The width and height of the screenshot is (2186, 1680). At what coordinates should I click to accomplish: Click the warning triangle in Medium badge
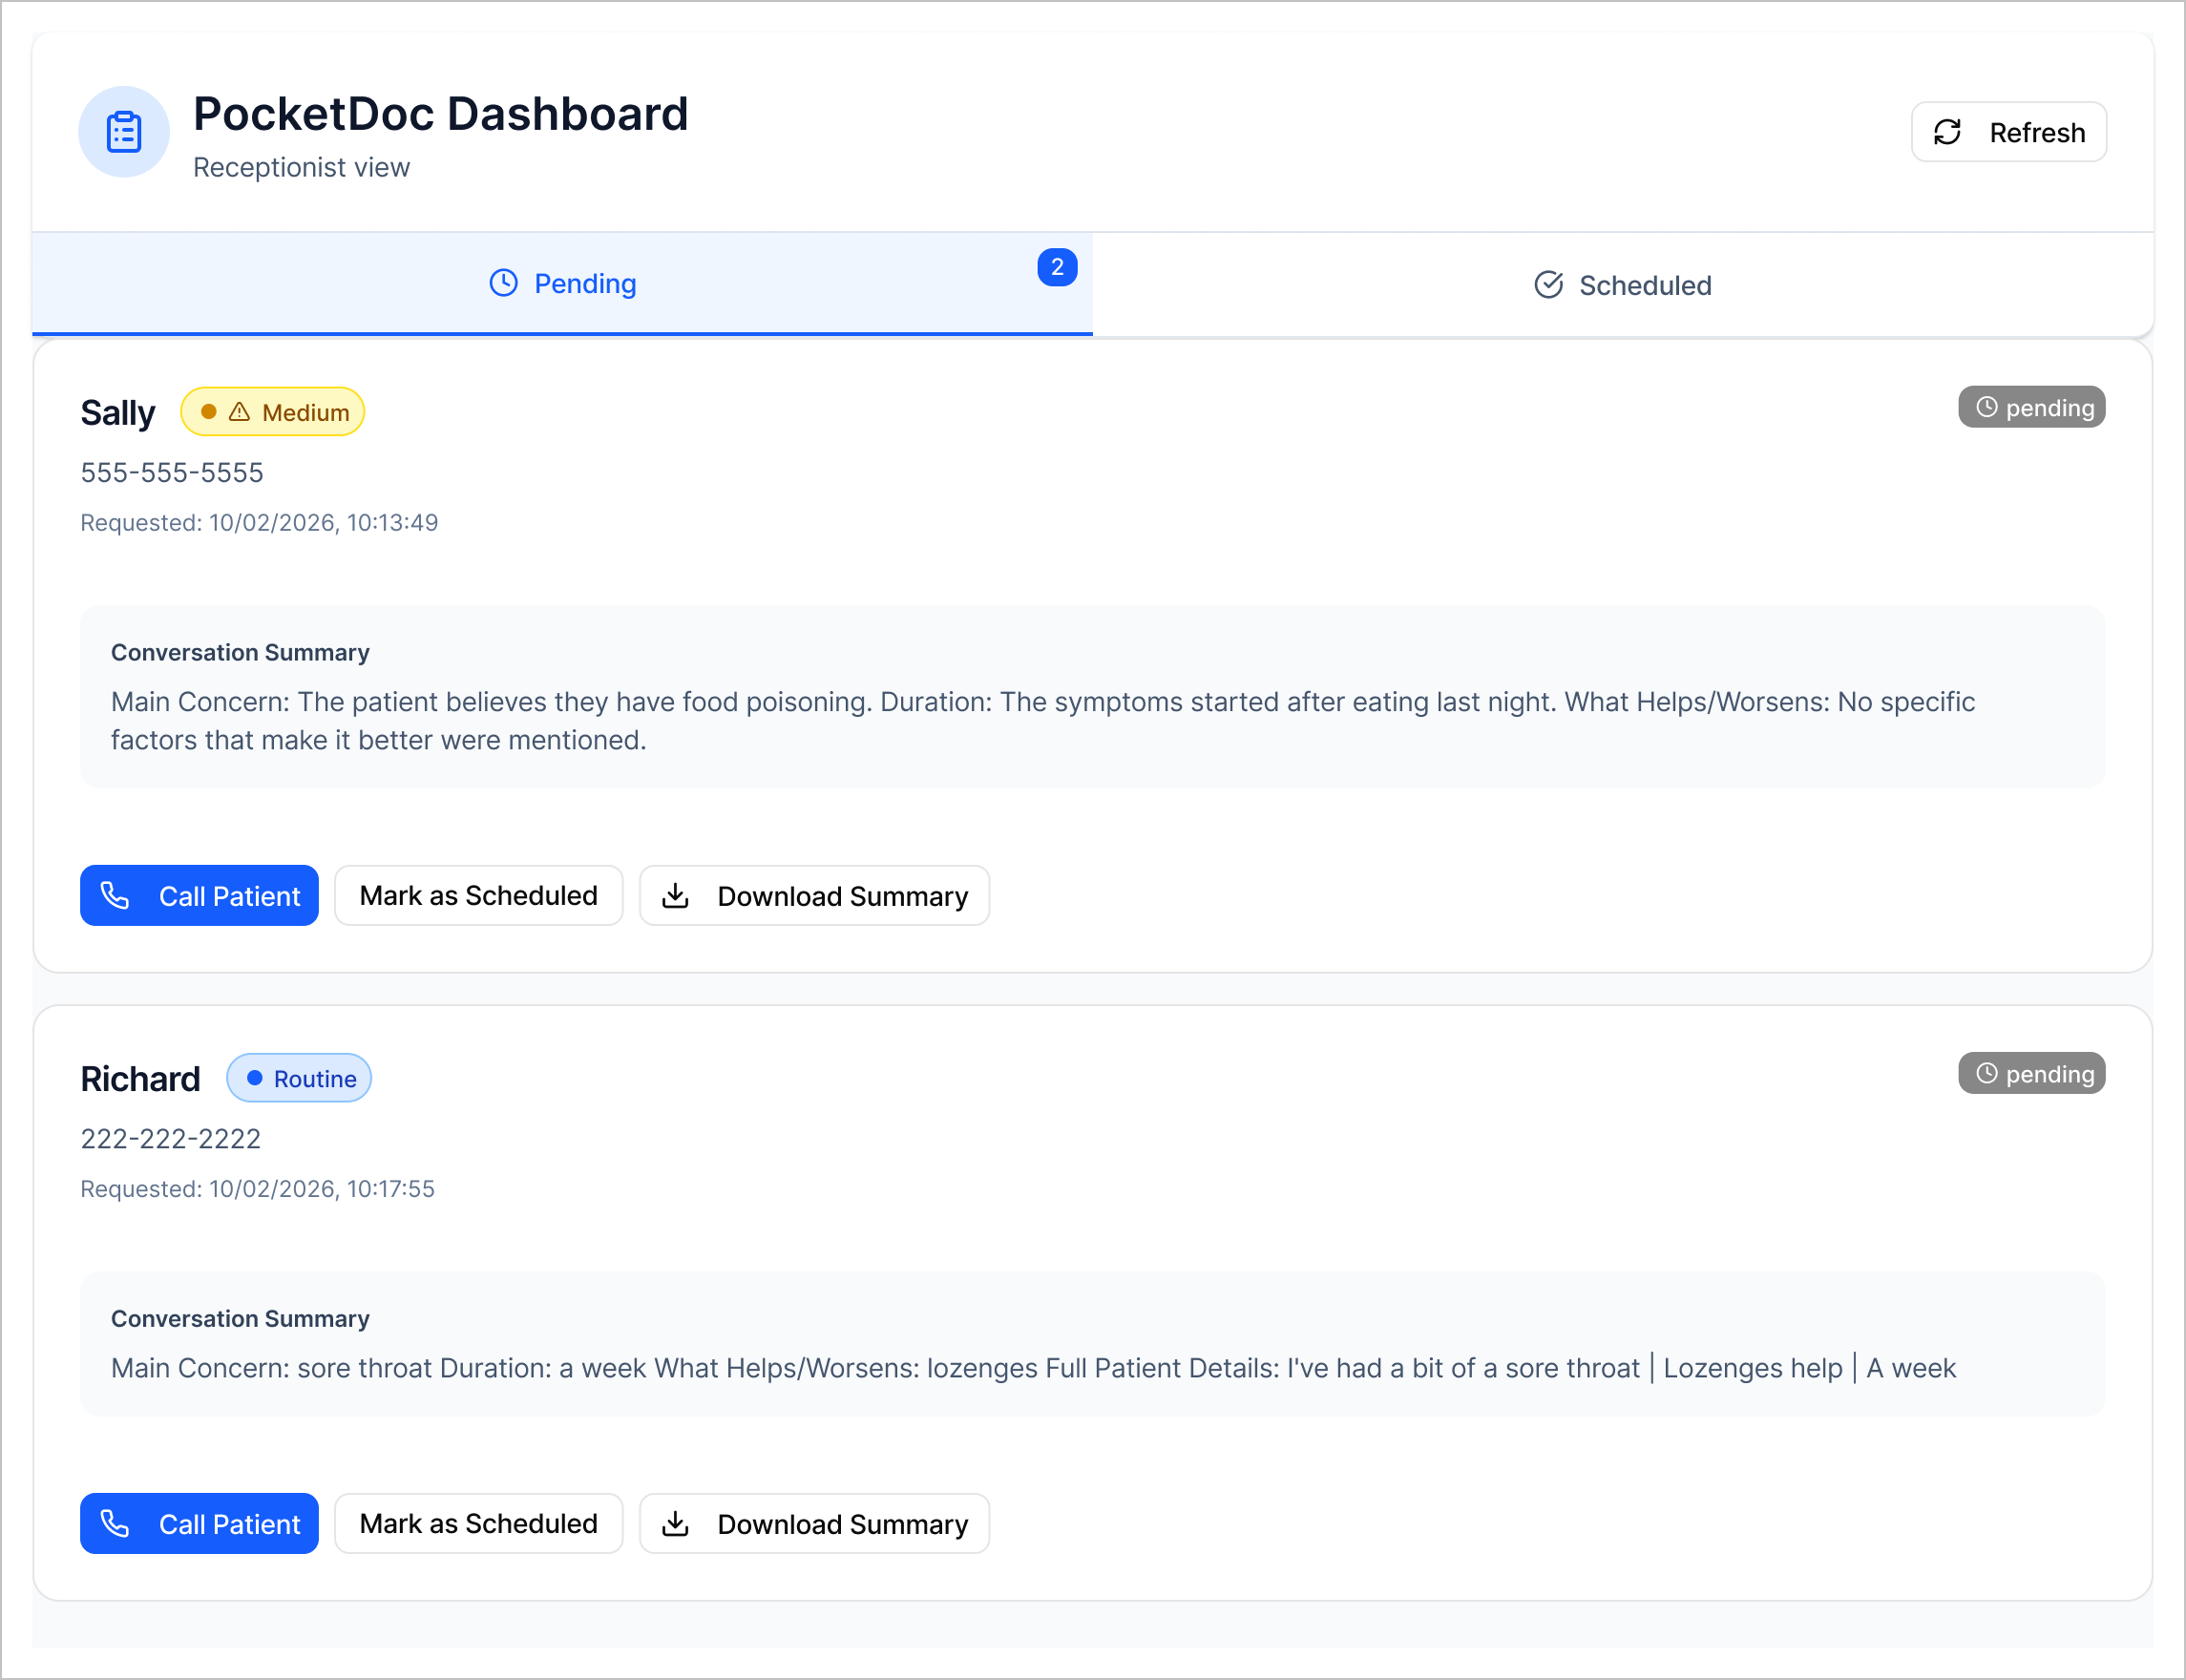click(239, 412)
